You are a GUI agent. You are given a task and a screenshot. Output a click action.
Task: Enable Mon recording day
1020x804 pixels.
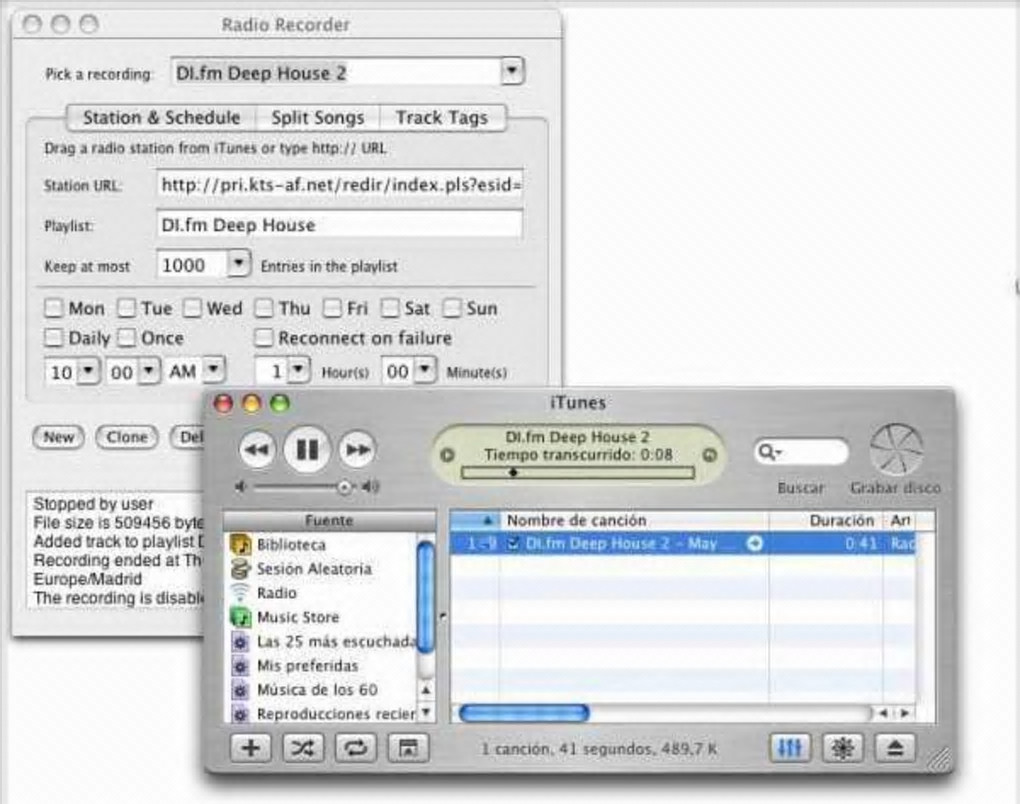pos(53,308)
